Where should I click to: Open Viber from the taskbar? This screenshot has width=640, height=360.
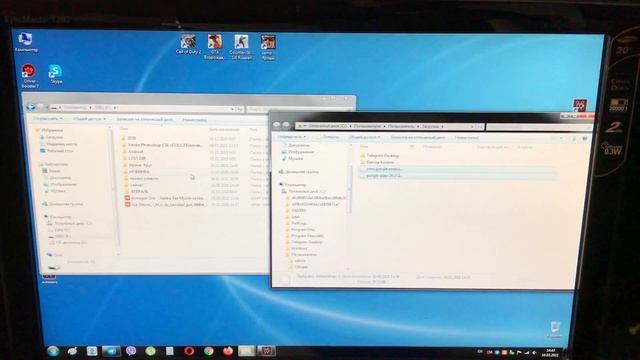pyautogui.click(x=131, y=351)
